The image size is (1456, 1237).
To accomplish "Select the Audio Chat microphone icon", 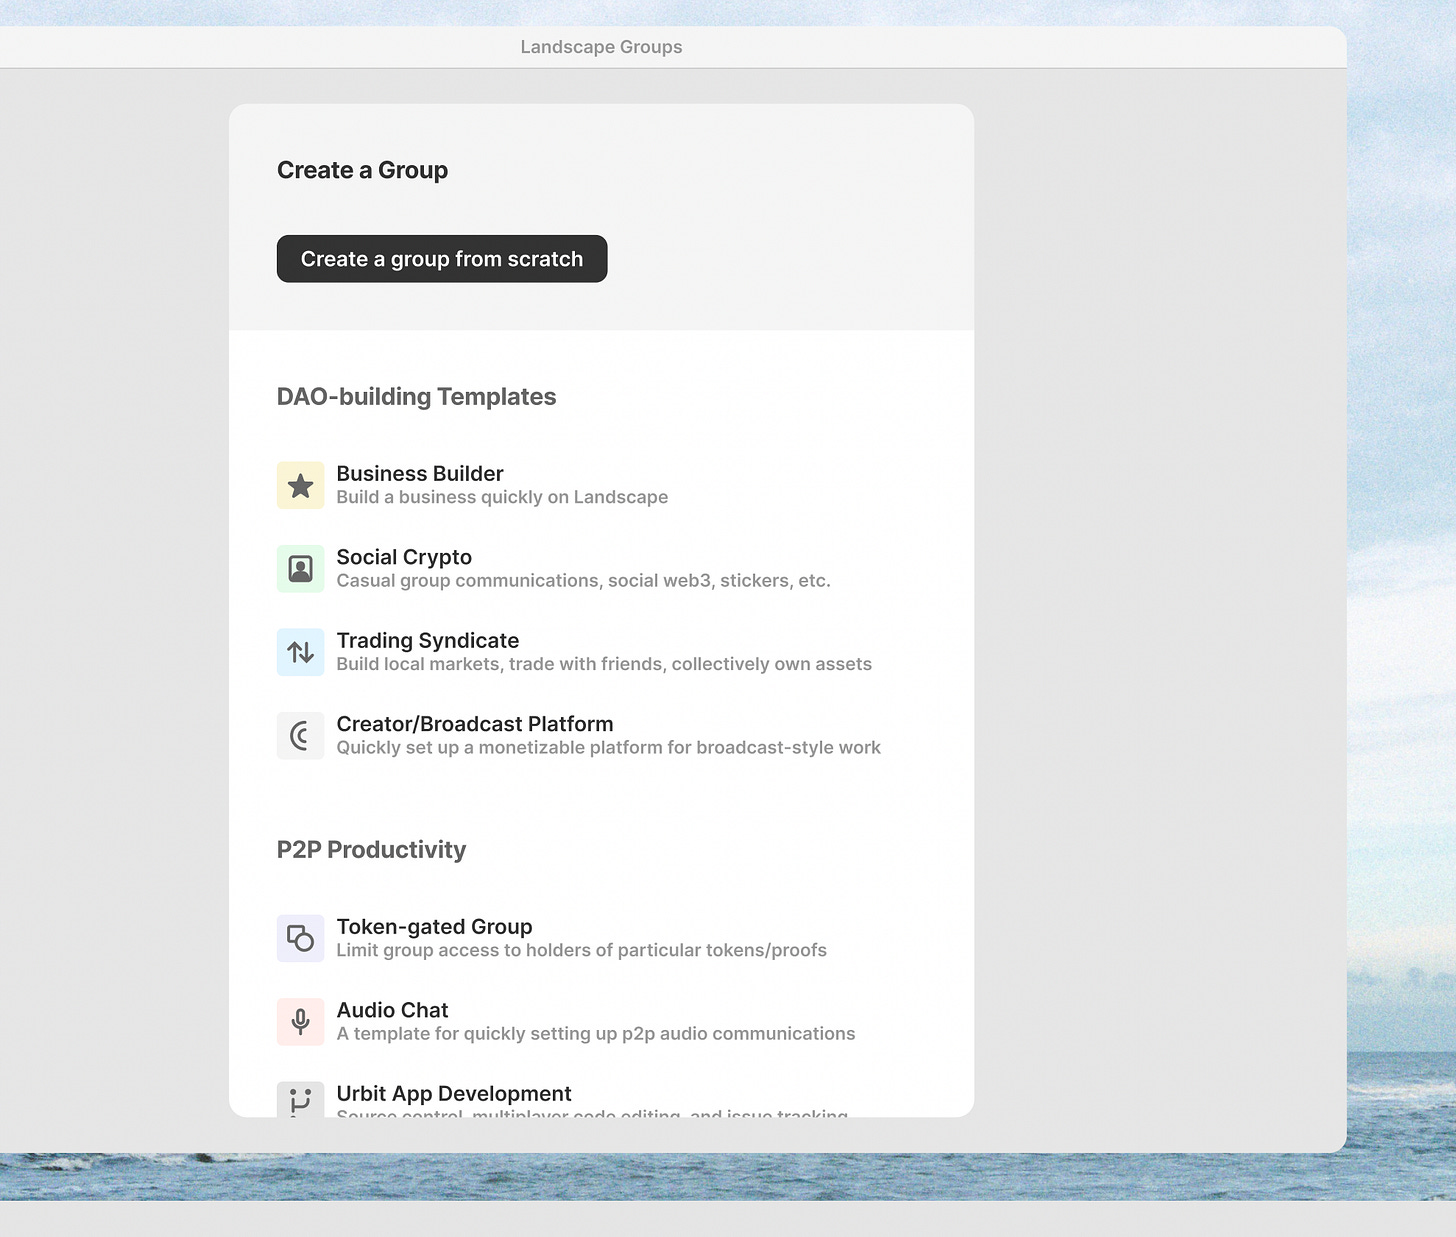I will tap(300, 1022).
